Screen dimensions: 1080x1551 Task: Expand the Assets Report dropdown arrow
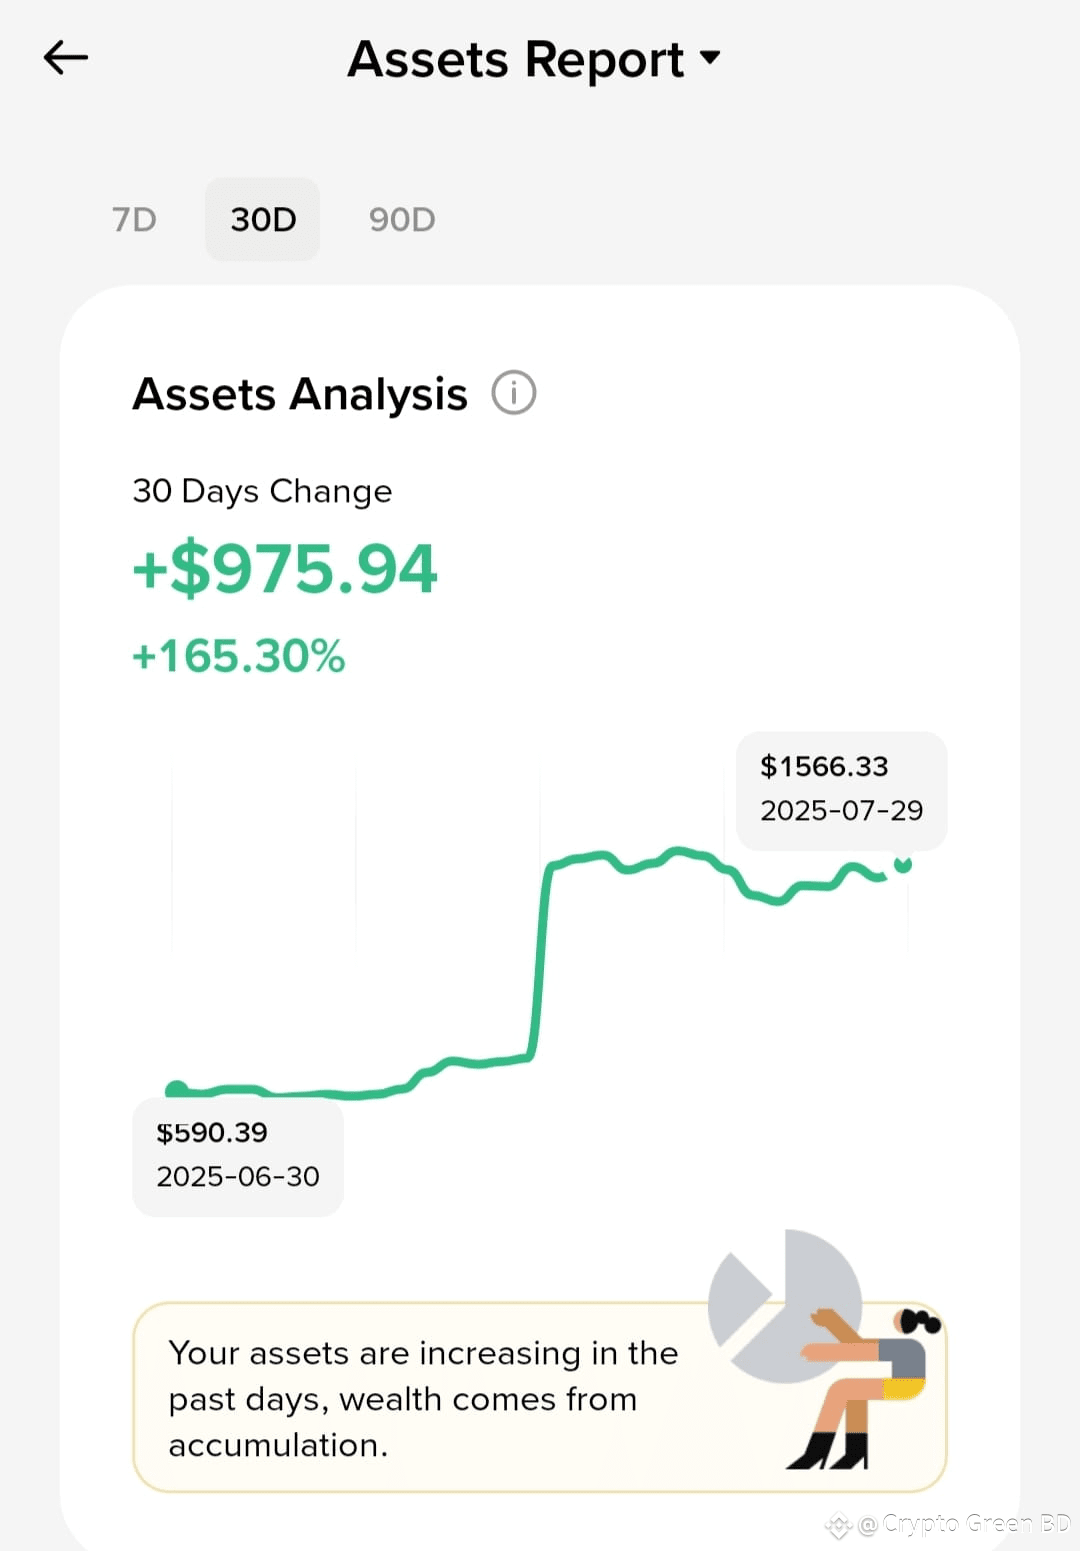(710, 57)
